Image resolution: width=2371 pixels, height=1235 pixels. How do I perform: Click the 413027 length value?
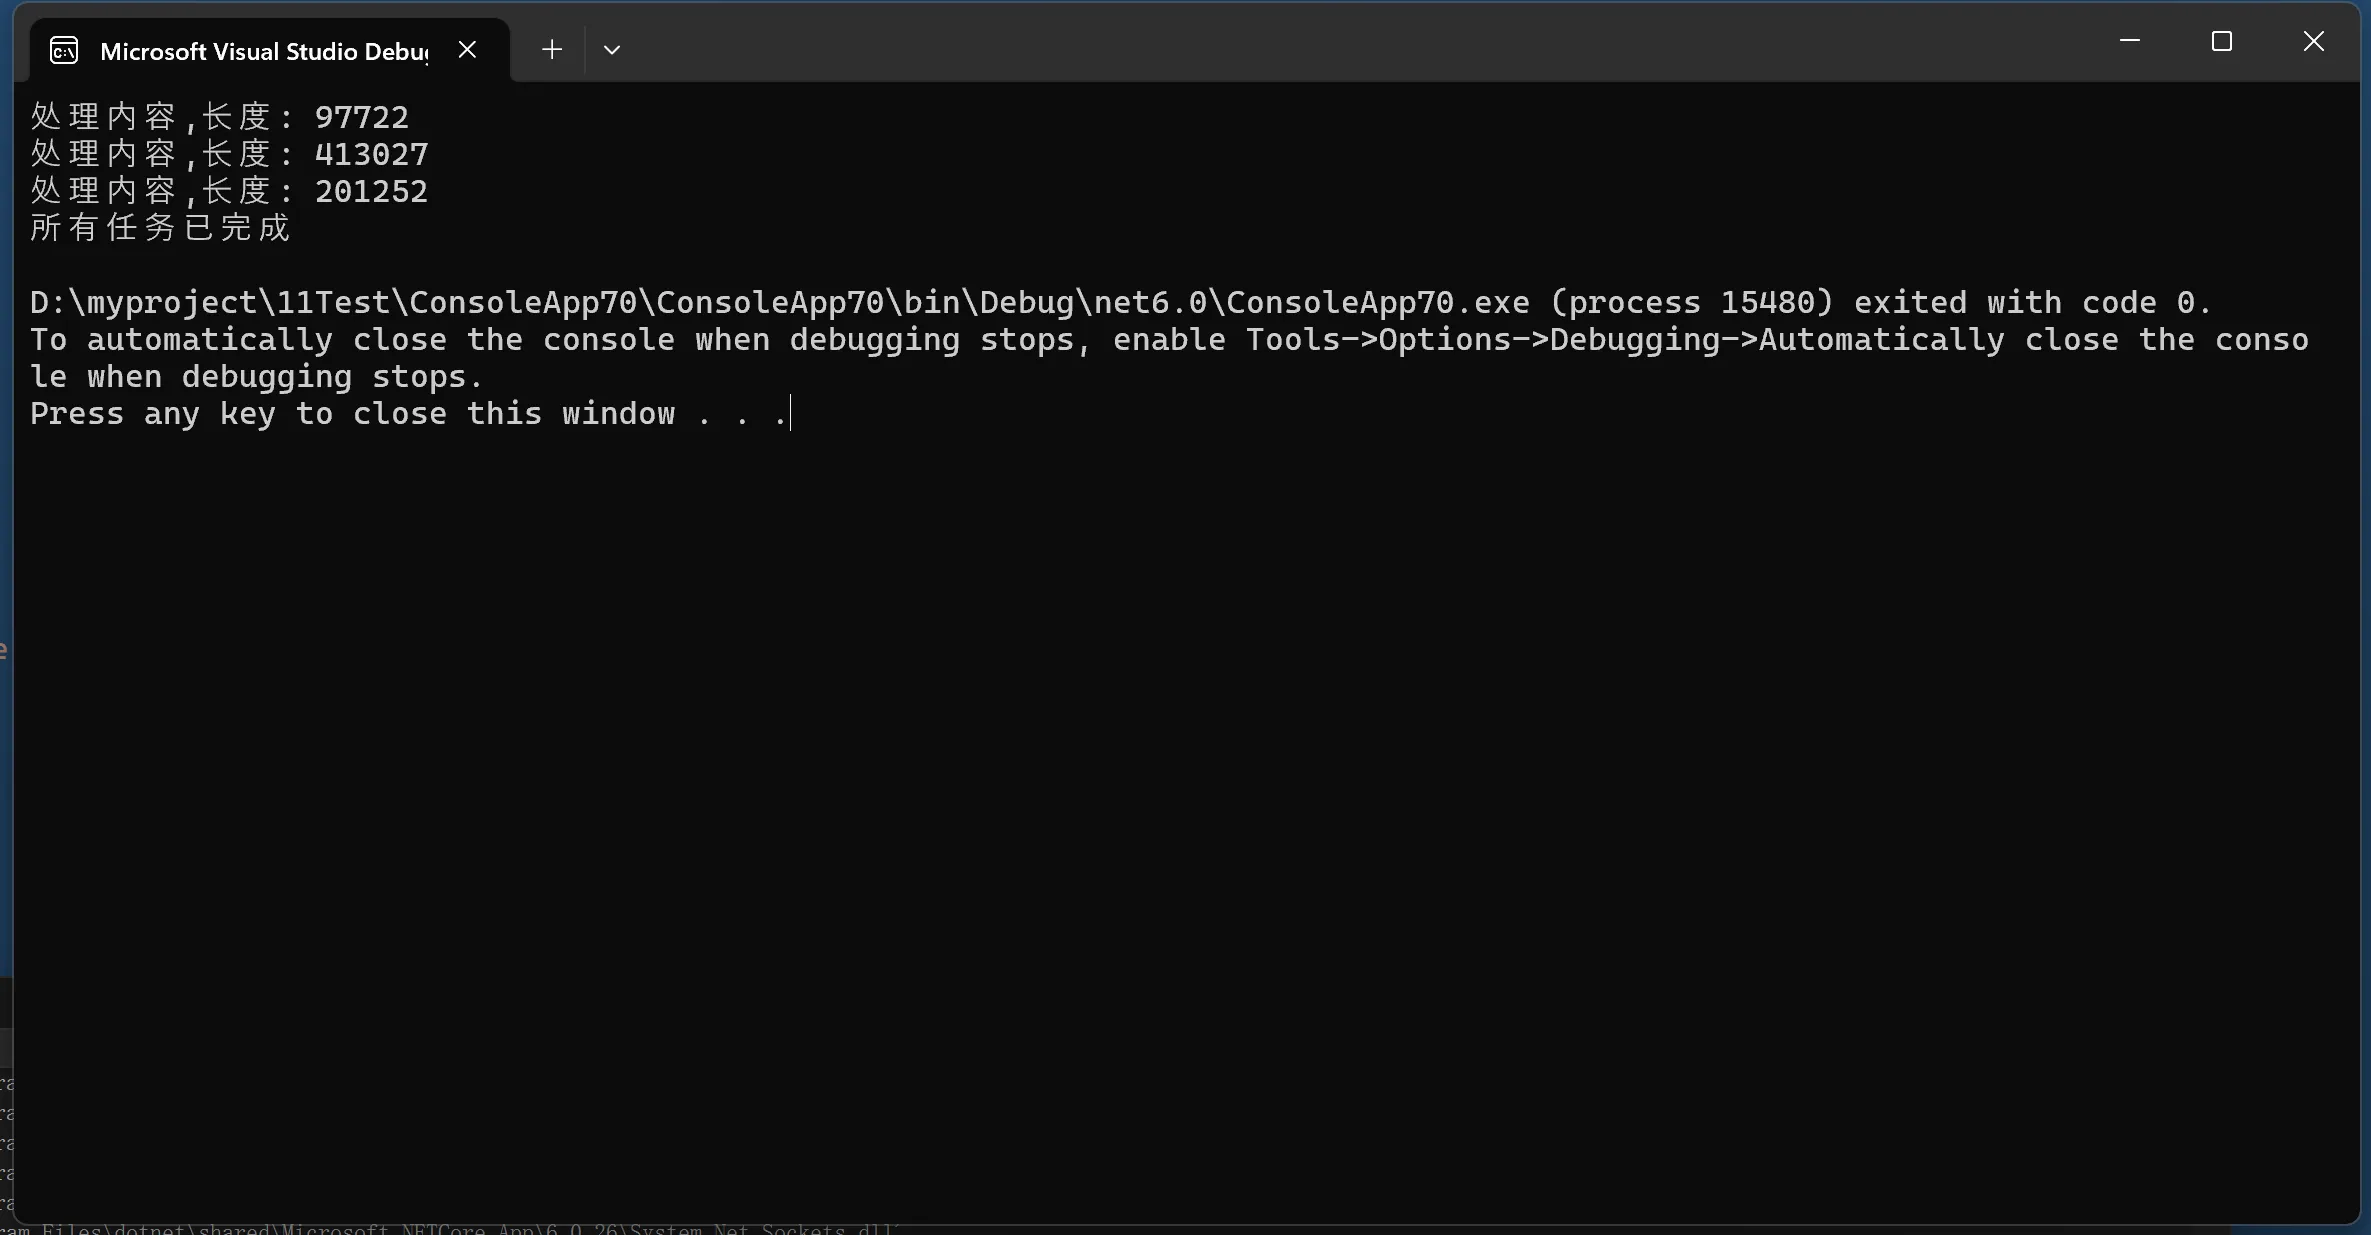click(x=371, y=154)
